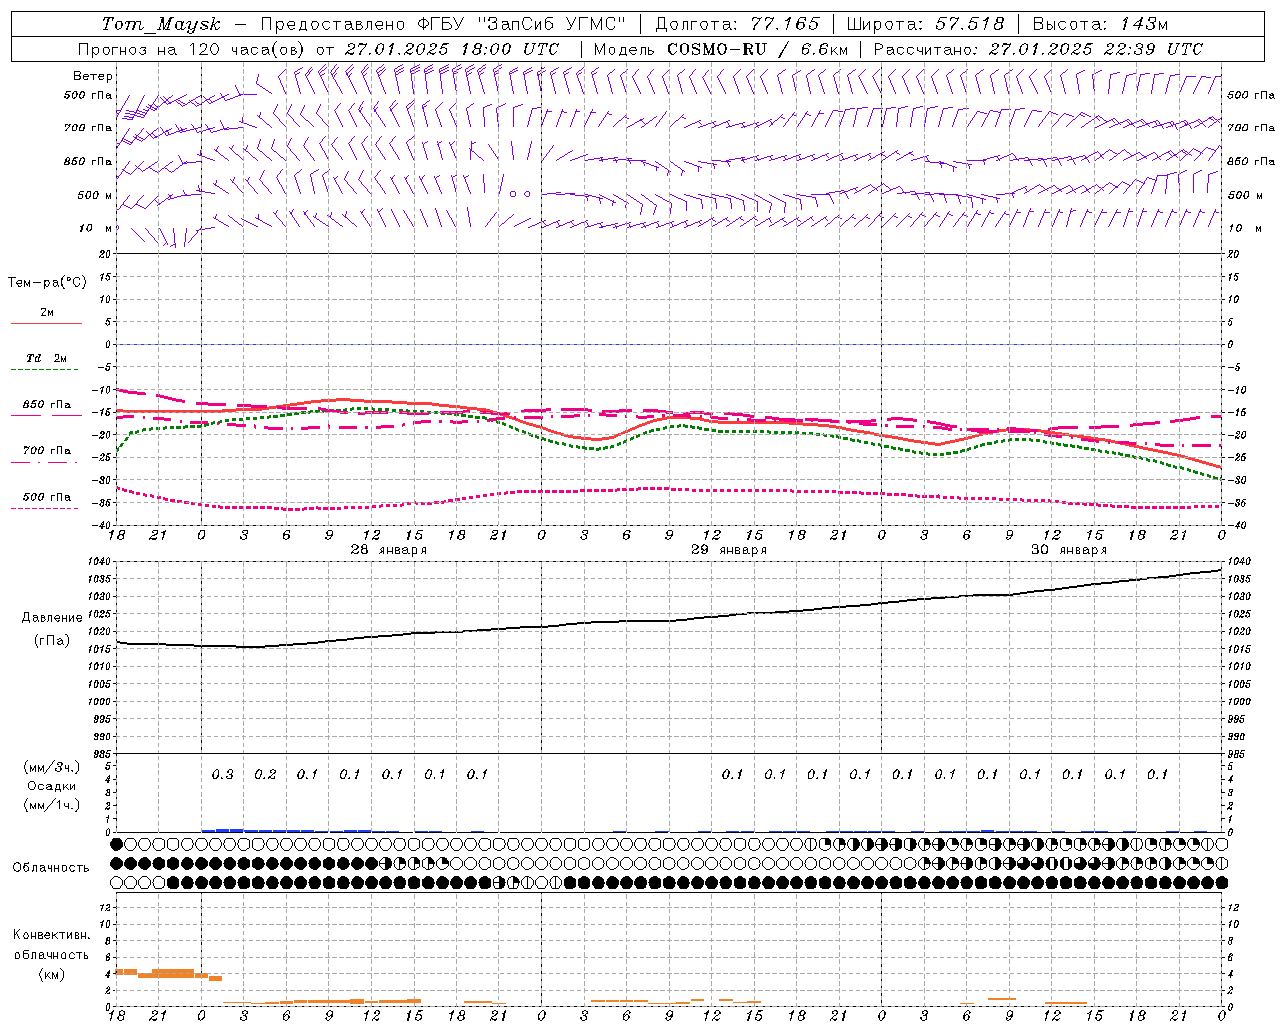
Task: Click the '(км)' unit label for convective cloud
Action: pyautogui.click(x=51, y=974)
